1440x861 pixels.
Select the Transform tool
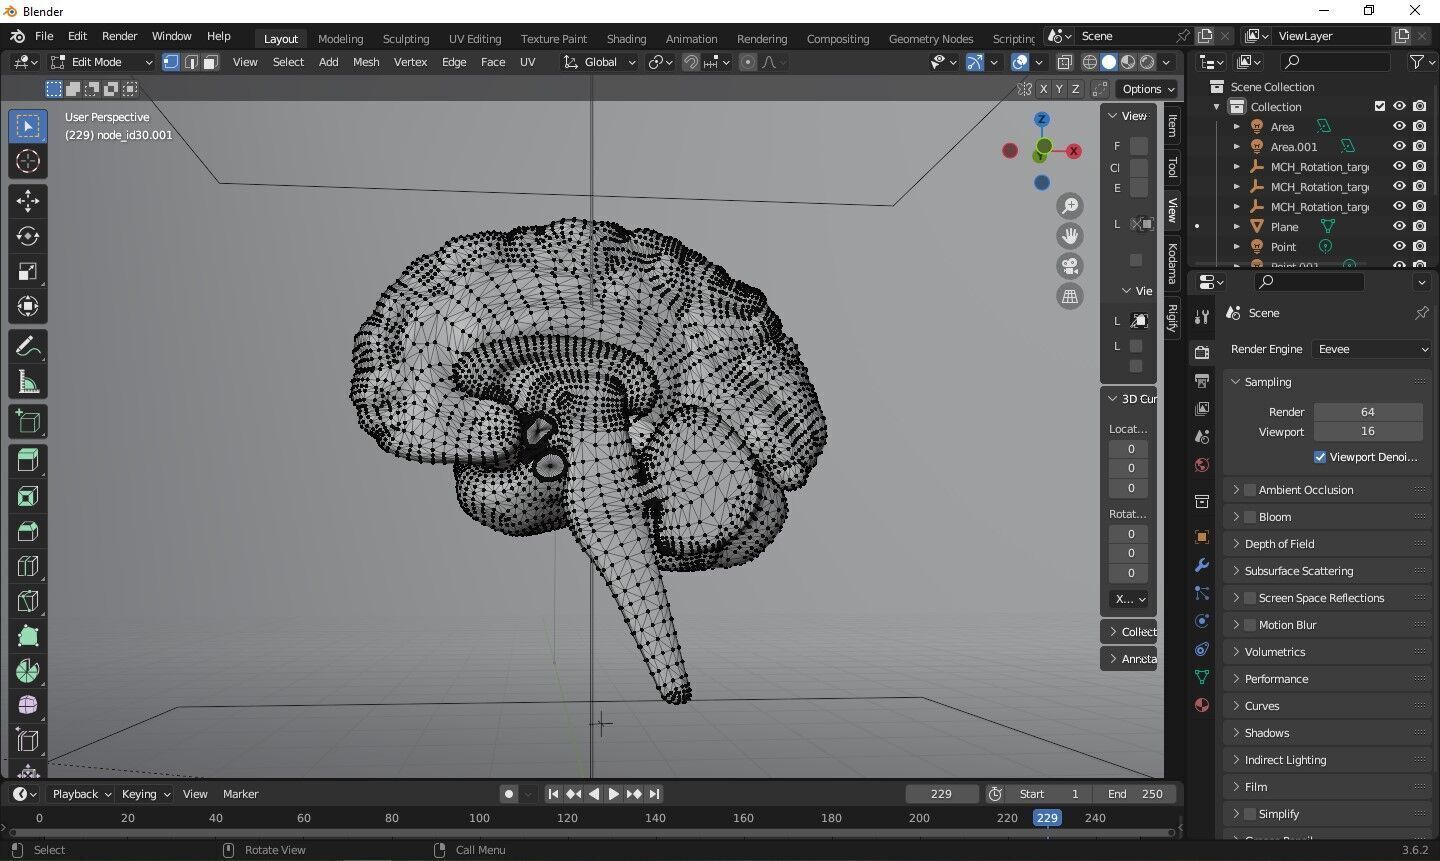click(x=28, y=307)
